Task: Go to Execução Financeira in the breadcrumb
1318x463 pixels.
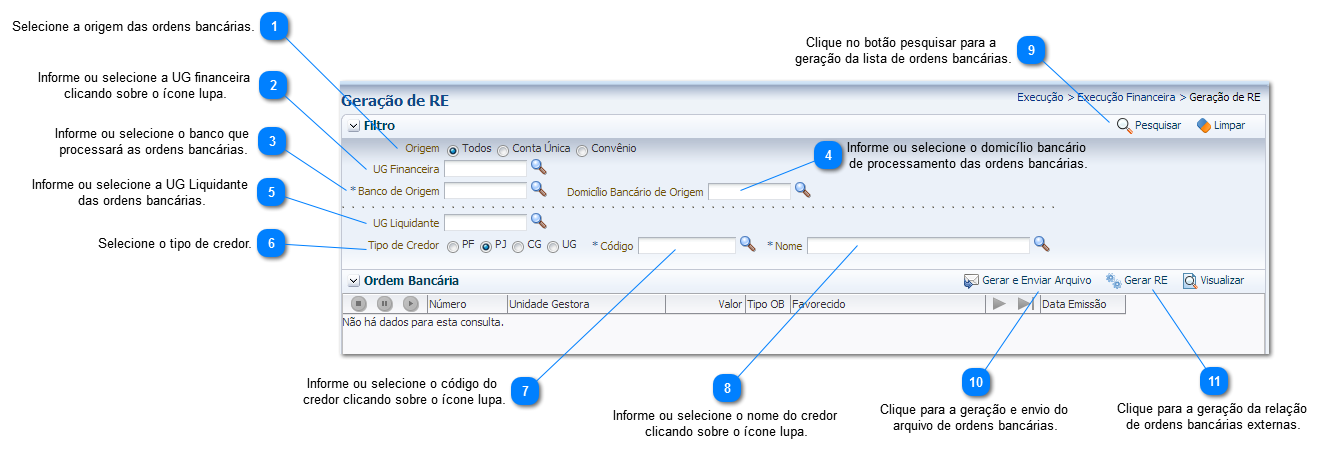Action: (1126, 98)
